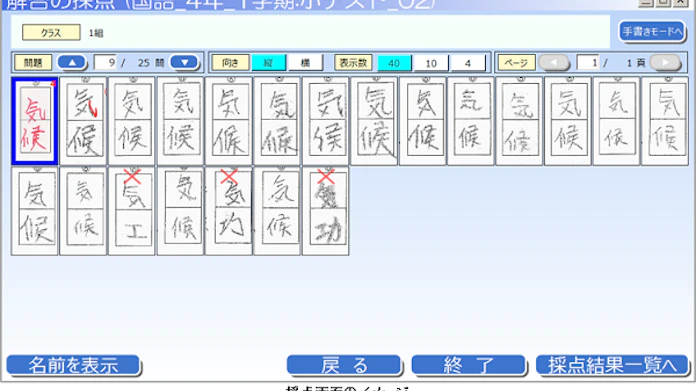The height and width of the screenshot is (391, 696).
Task: Select sixth answer card in top row
Action: (277, 121)
